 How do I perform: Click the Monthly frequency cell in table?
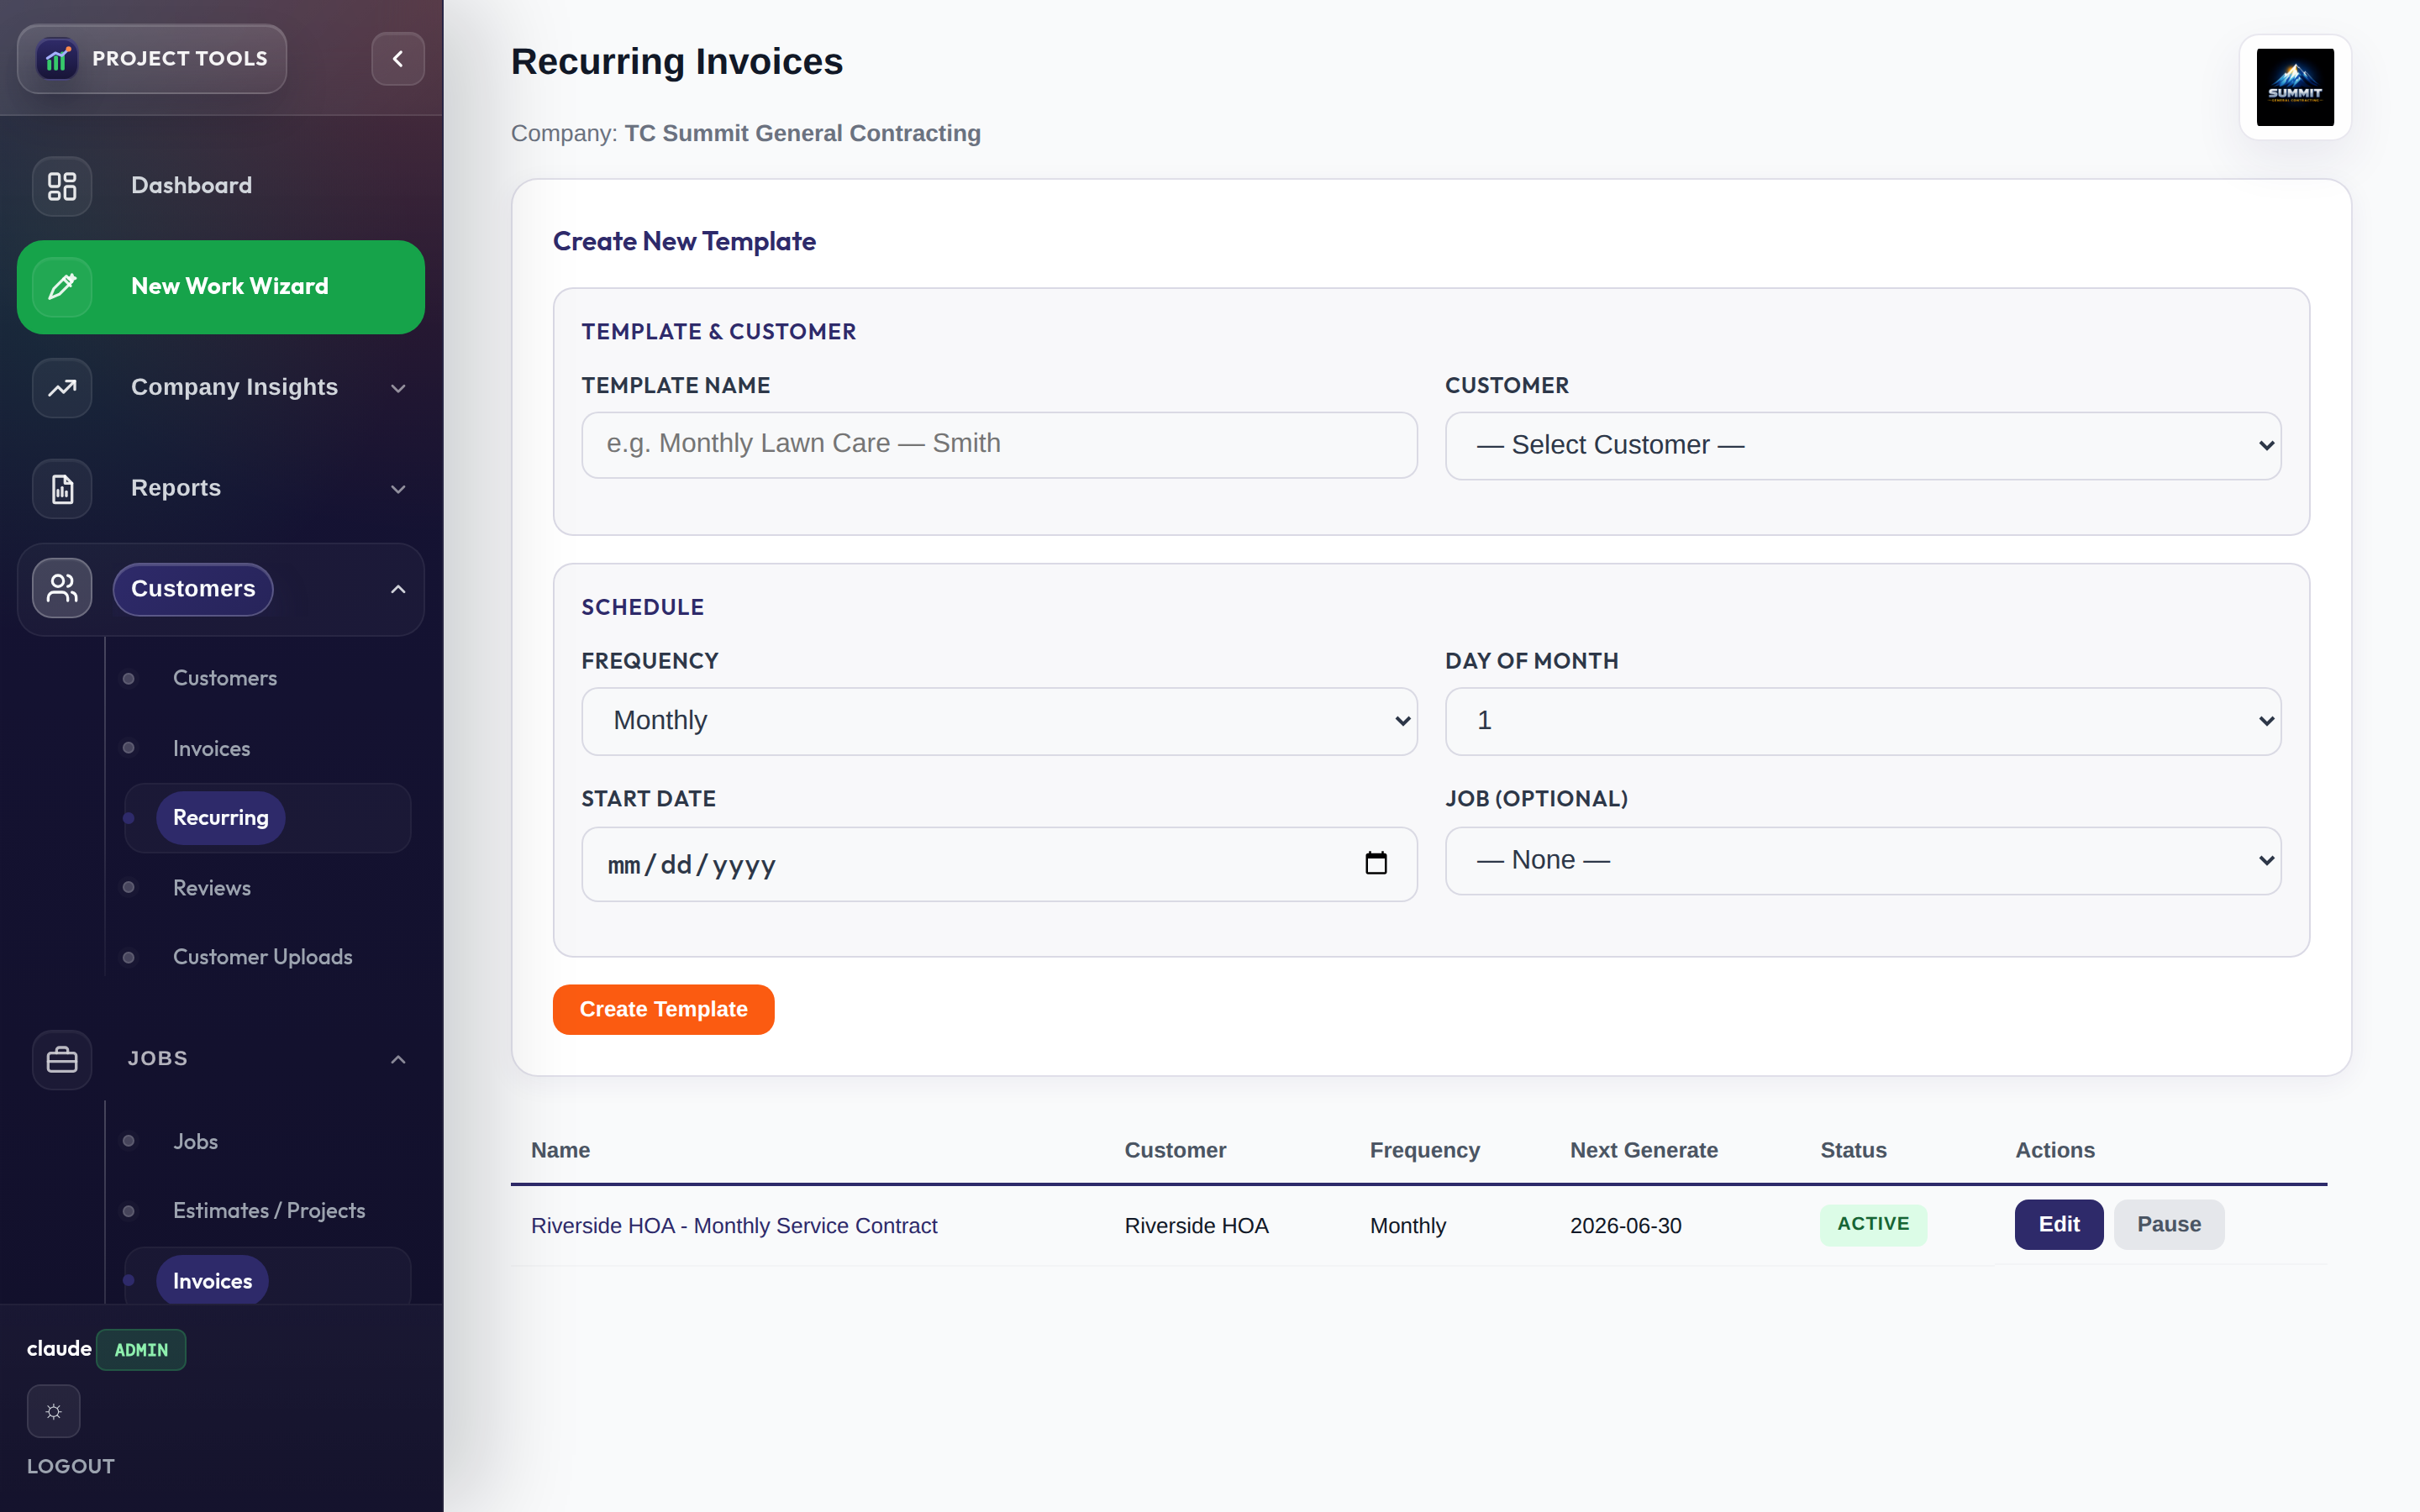1407,1226
